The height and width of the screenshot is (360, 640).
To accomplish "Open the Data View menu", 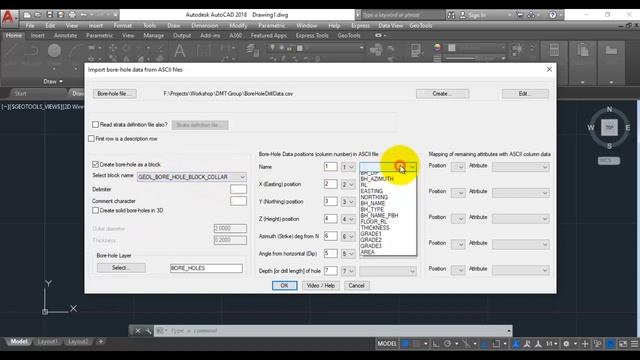I will [x=391, y=25].
